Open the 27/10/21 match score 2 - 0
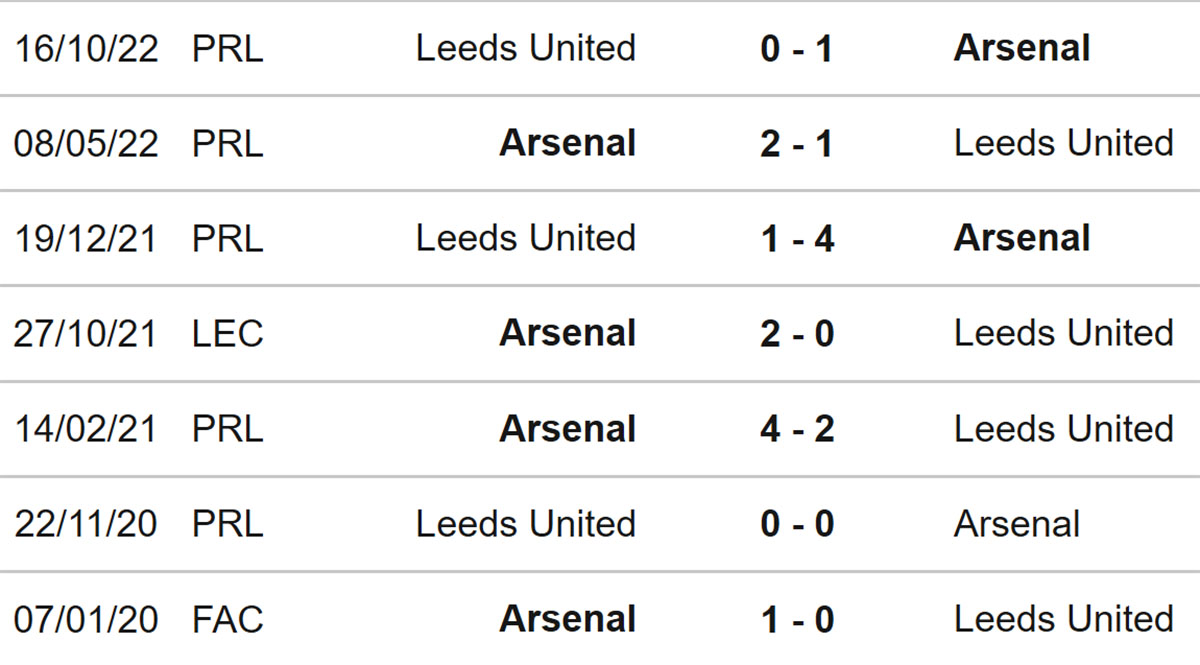 pyautogui.click(x=797, y=333)
